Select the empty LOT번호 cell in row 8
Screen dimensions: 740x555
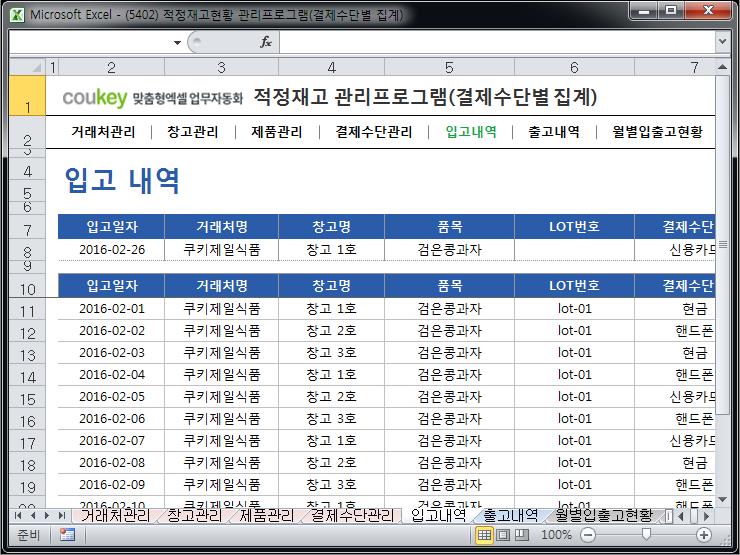[x=574, y=250]
